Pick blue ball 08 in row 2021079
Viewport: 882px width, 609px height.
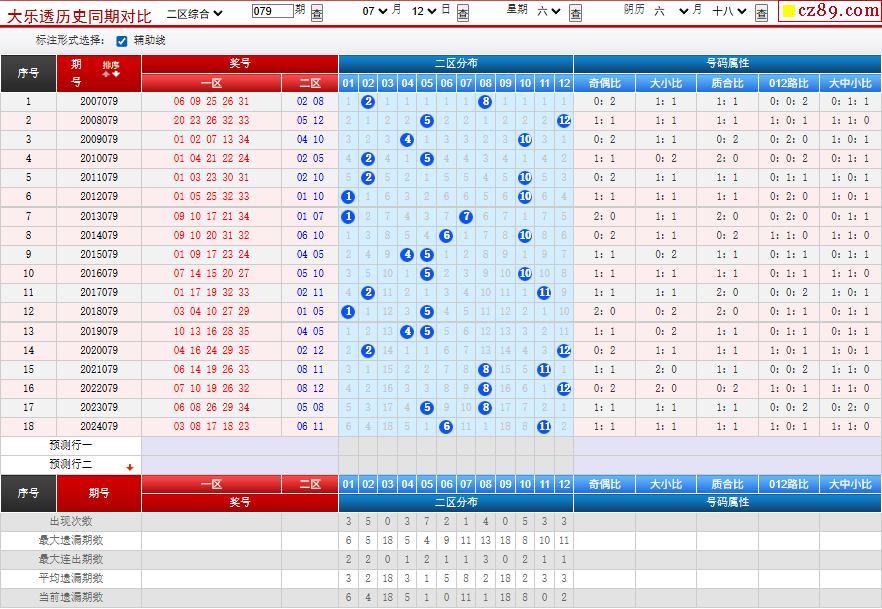(485, 369)
